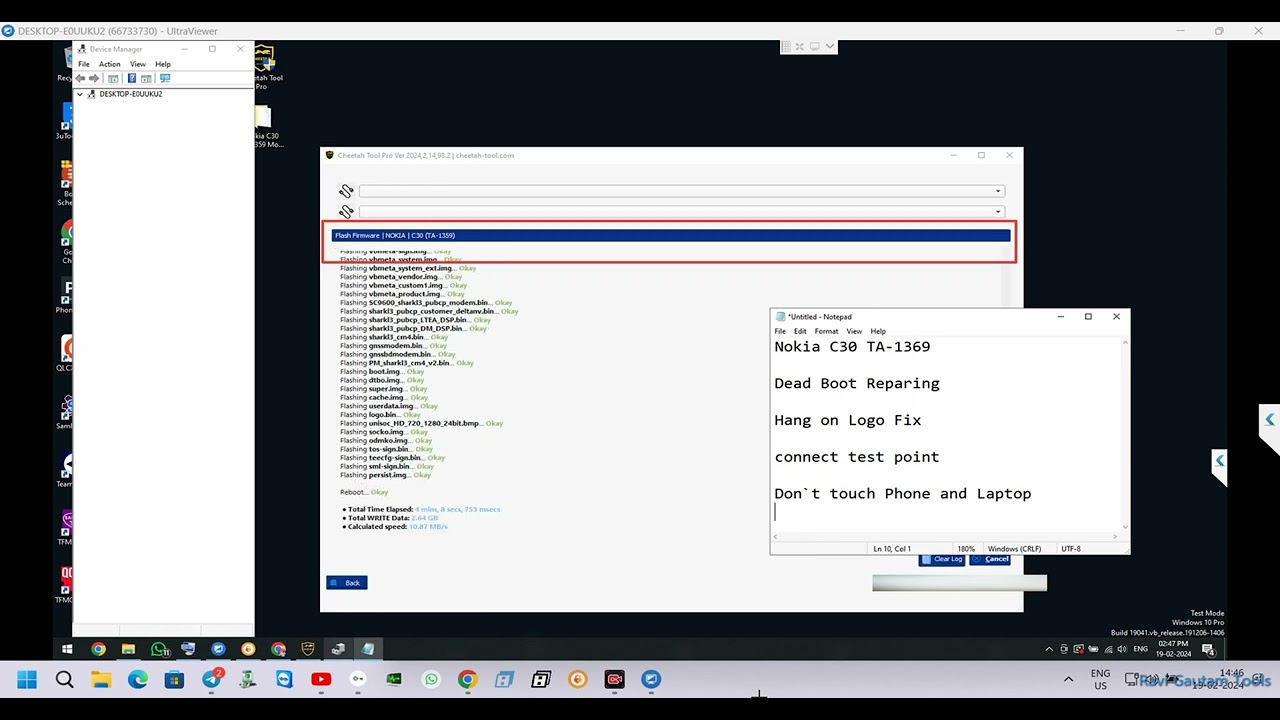
Task: Click the Windows 10 Start button on remote taskbar
Action: tap(68, 649)
